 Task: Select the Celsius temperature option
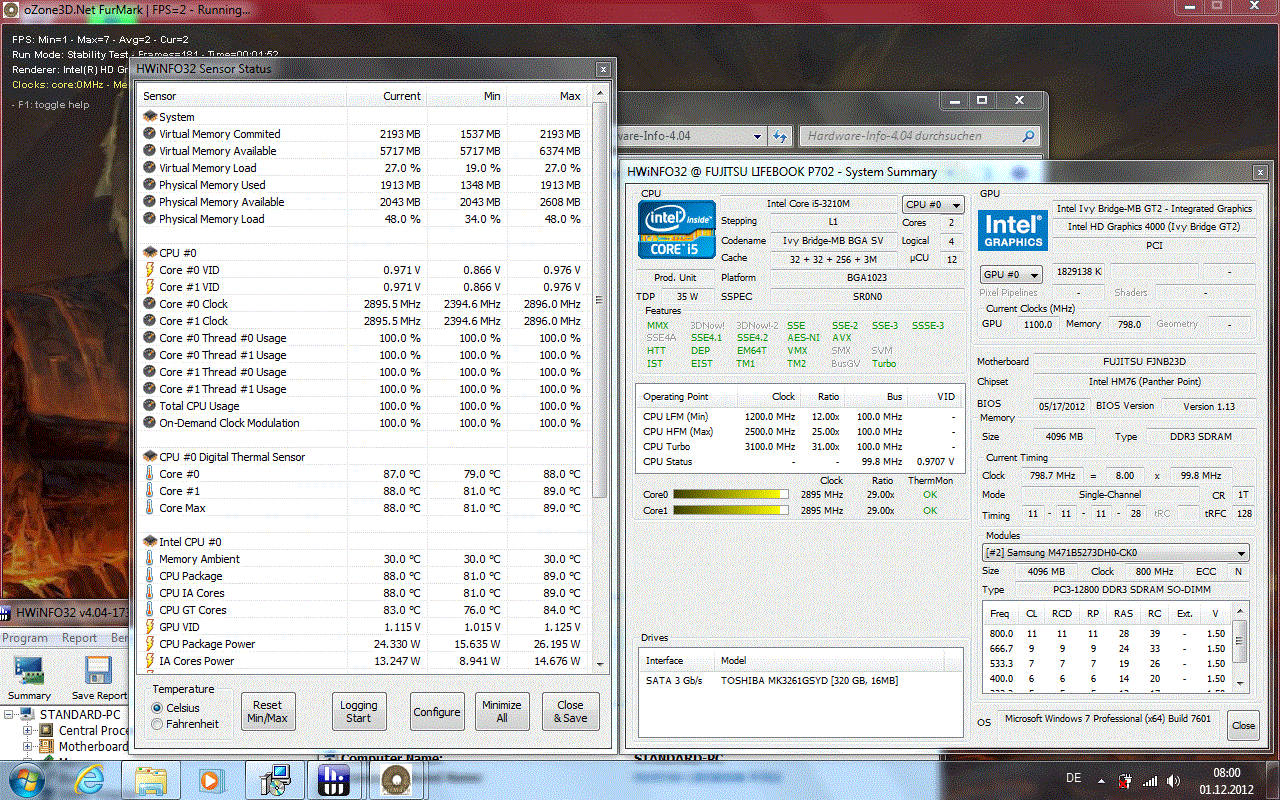[x=157, y=708]
